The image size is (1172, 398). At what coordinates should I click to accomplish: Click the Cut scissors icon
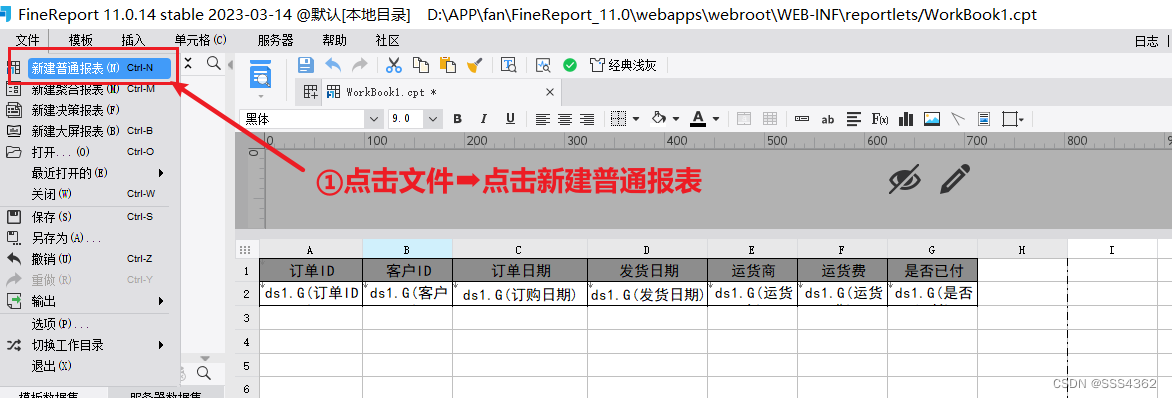(394, 65)
